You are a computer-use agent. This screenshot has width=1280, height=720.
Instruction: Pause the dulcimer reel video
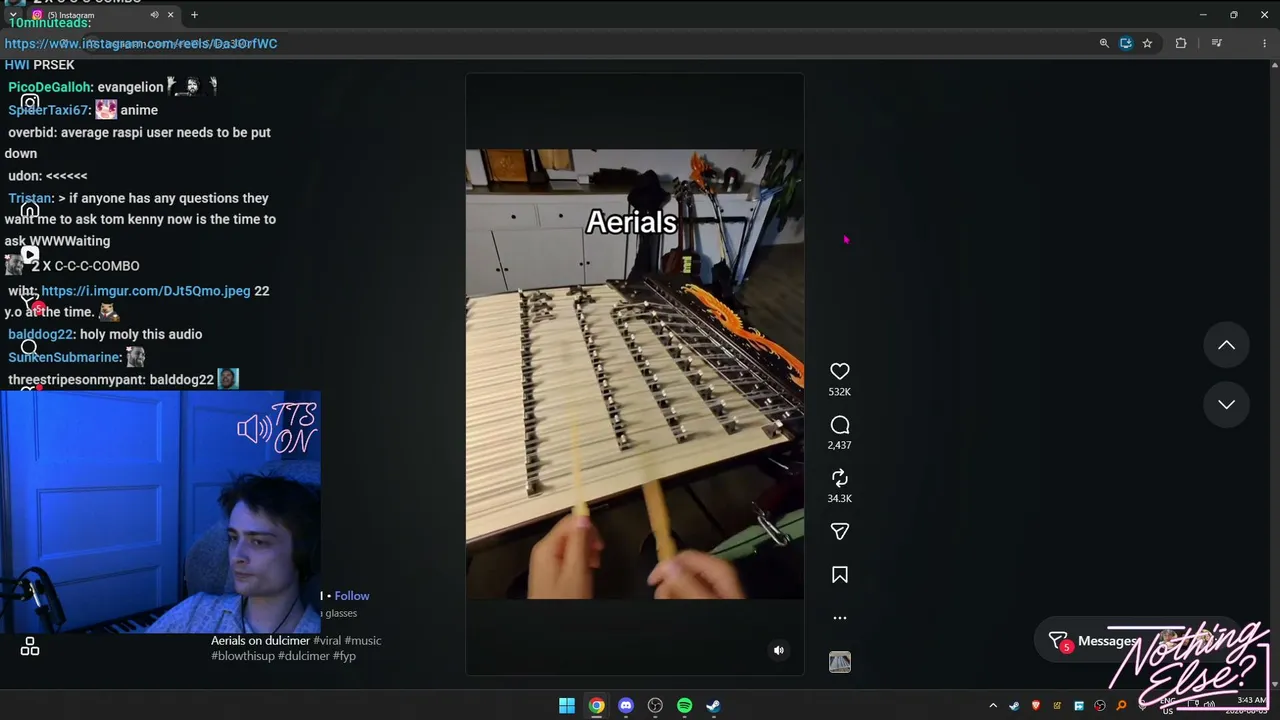pos(634,374)
